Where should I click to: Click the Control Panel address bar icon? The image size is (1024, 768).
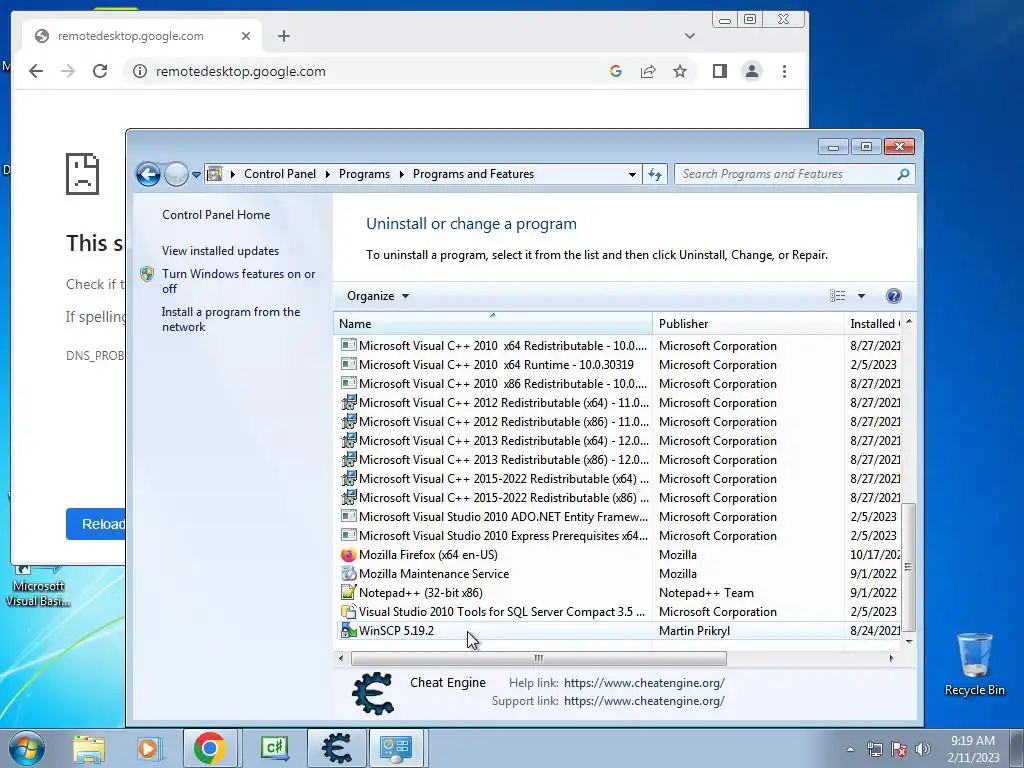(x=214, y=174)
